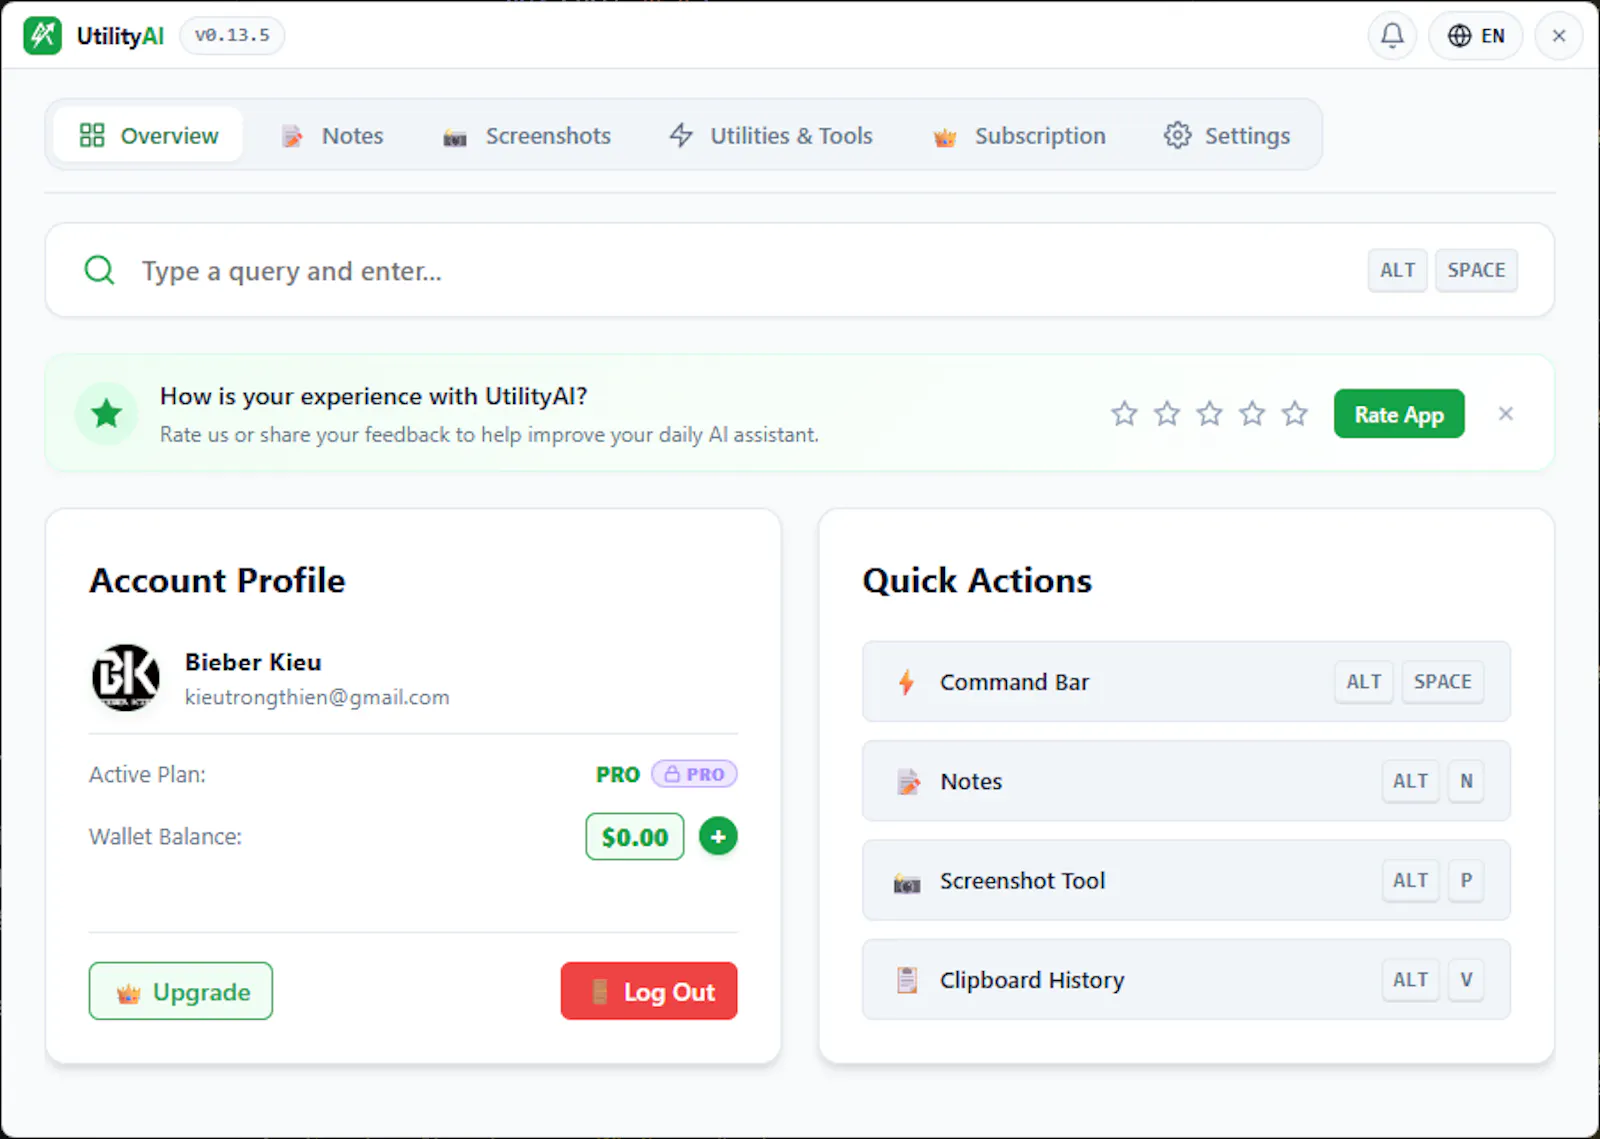Rate three stars in feedback banner
Screen dimensions: 1600x1139
[1210, 413]
